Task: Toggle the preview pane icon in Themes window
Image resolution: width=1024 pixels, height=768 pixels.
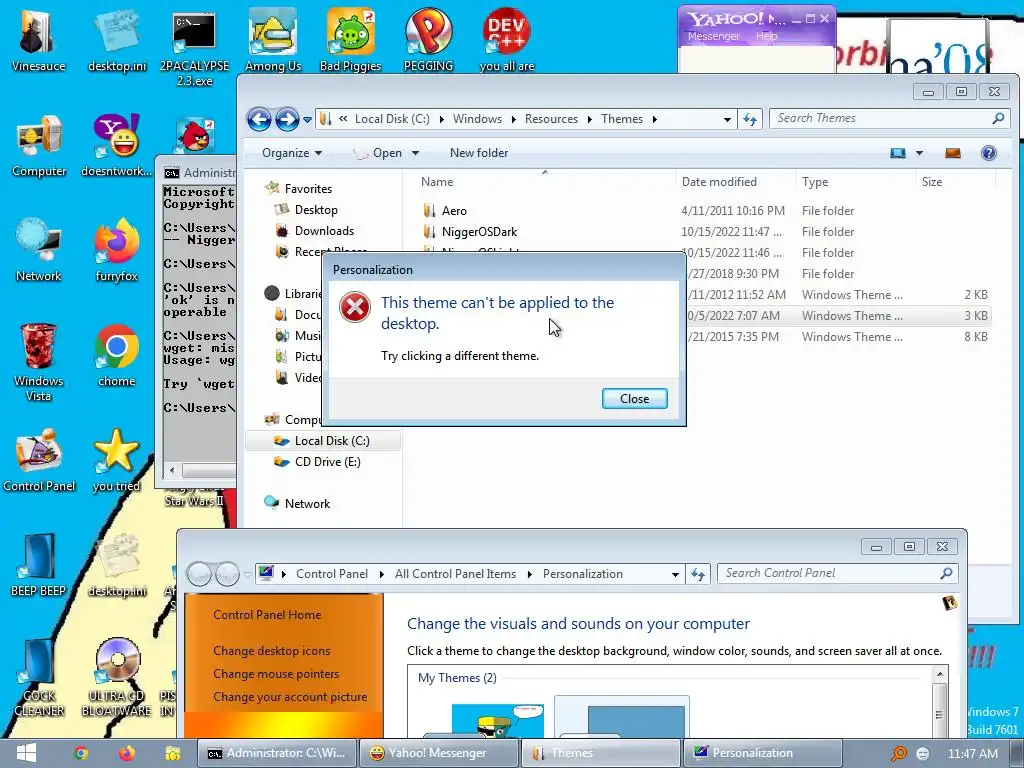Action: coord(953,153)
